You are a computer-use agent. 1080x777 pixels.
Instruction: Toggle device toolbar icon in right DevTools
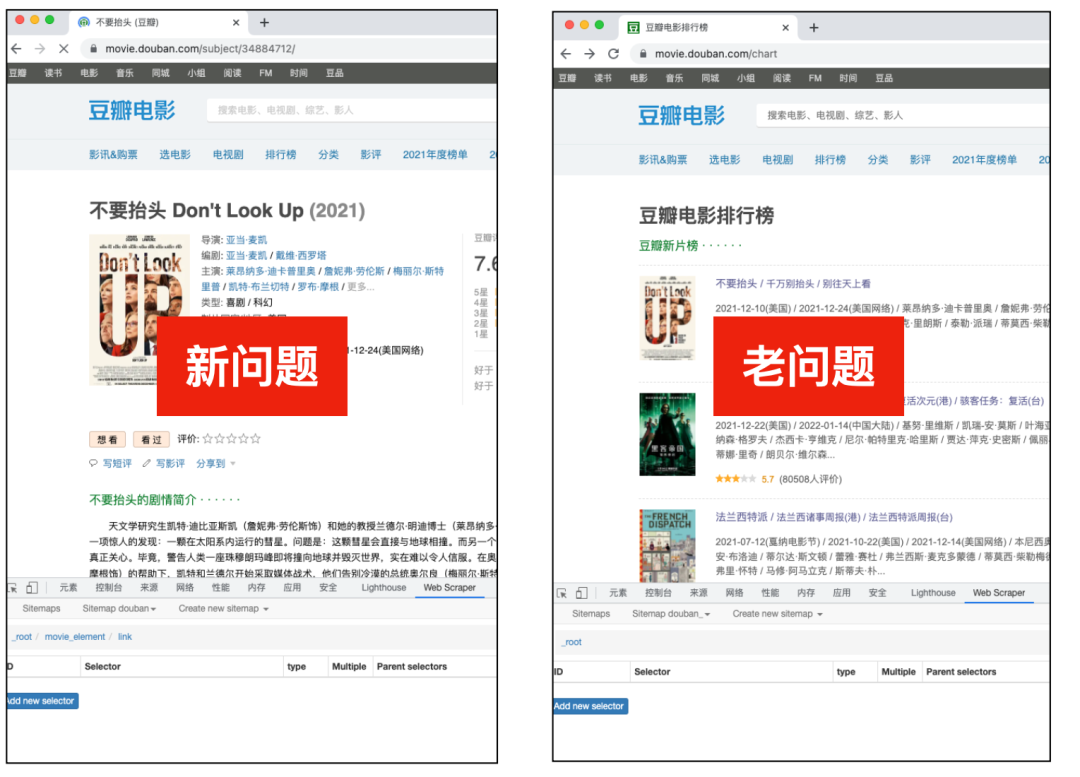(582, 593)
